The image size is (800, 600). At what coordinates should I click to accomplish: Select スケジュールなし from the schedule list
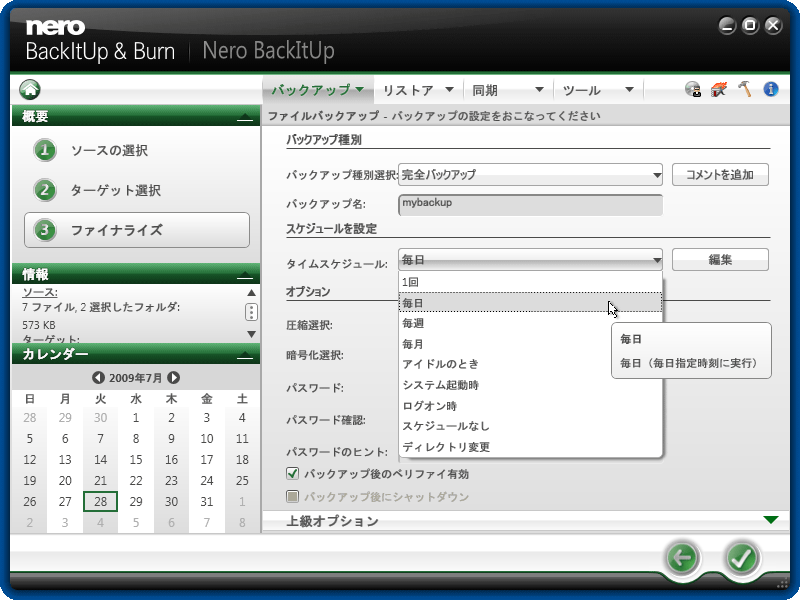click(530, 426)
